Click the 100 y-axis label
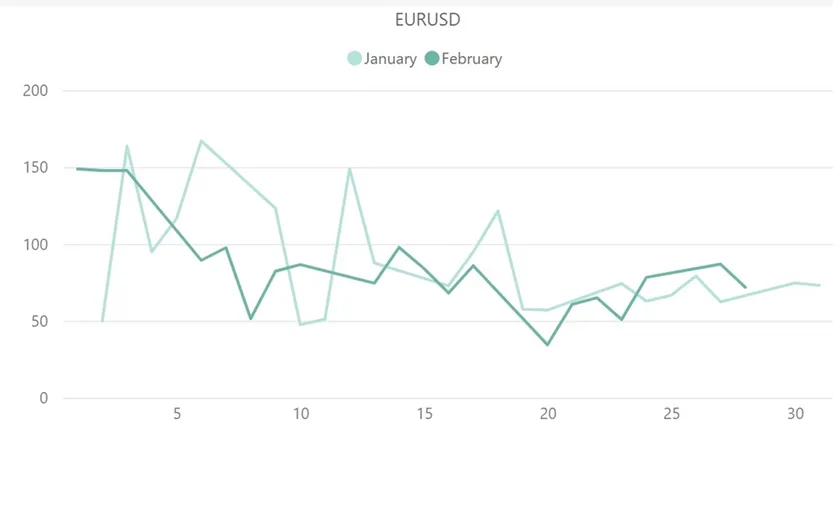The width and height of the screenshot is (840, 505). pos(35,245)
